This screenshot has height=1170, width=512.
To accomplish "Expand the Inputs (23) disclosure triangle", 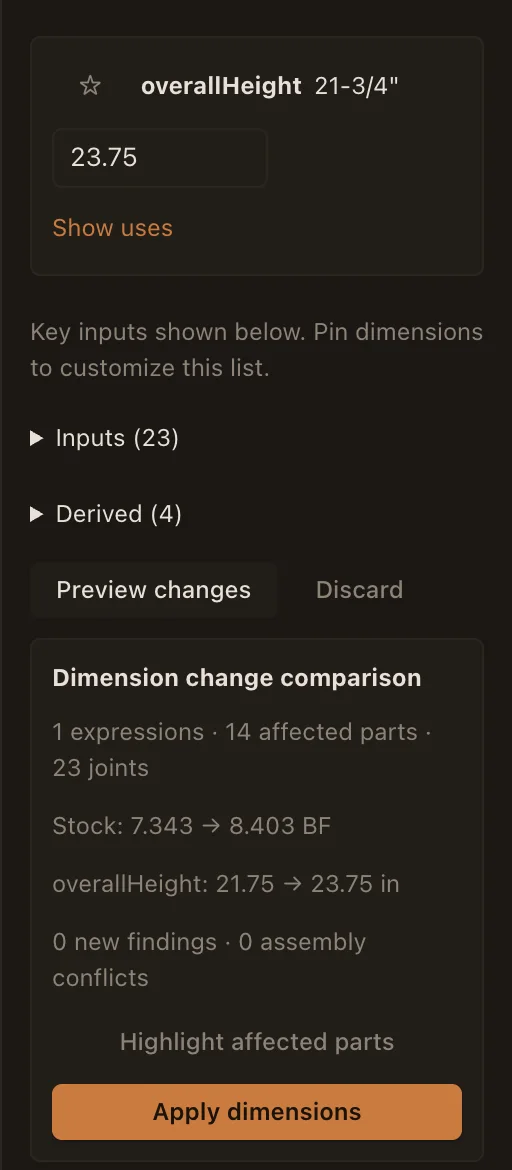I will click(36, 438).
